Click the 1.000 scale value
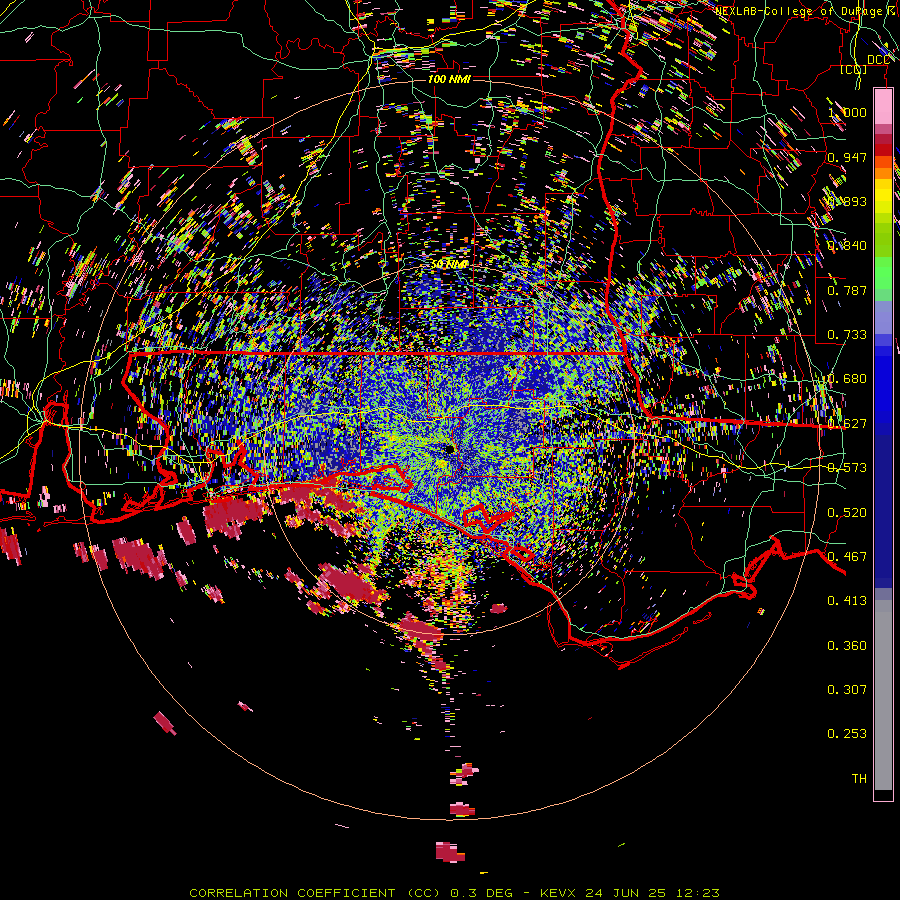 [x=847, y=112]
